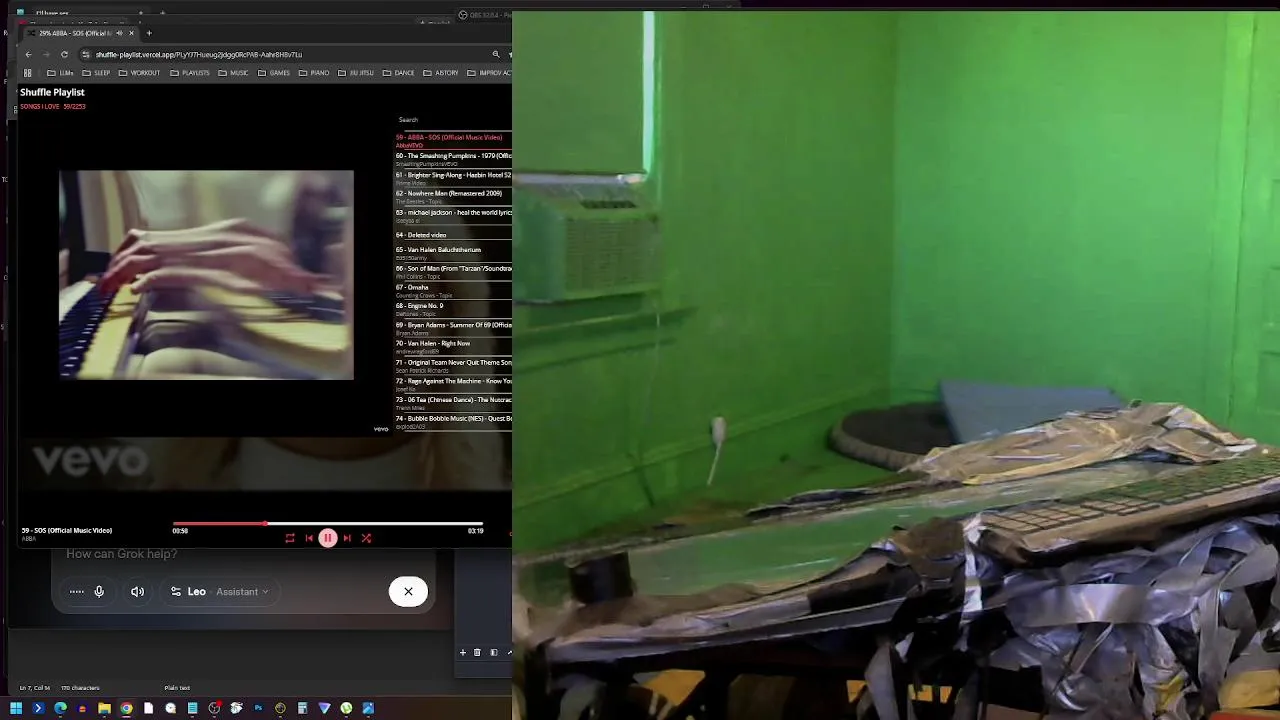Click the trash delete icon in right panel
Image resolution: width=1280 pixels, height=720 pixels.
point(477,652)
